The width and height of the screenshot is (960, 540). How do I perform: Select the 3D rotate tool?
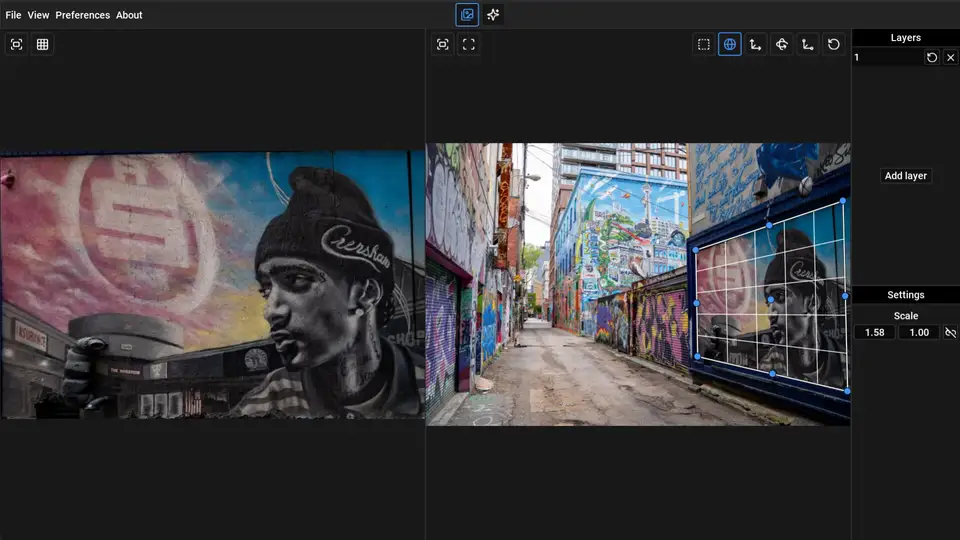click(782, 44)
